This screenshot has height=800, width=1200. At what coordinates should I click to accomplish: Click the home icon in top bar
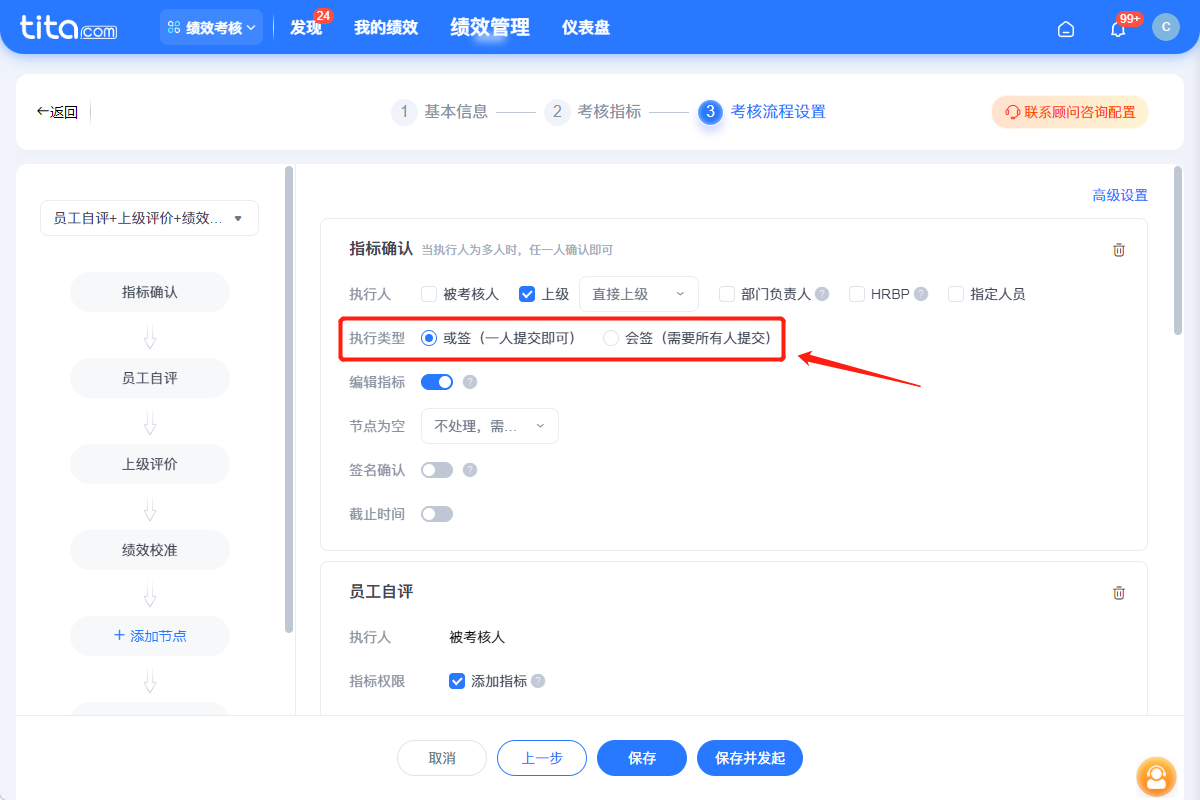point(1065,29)
